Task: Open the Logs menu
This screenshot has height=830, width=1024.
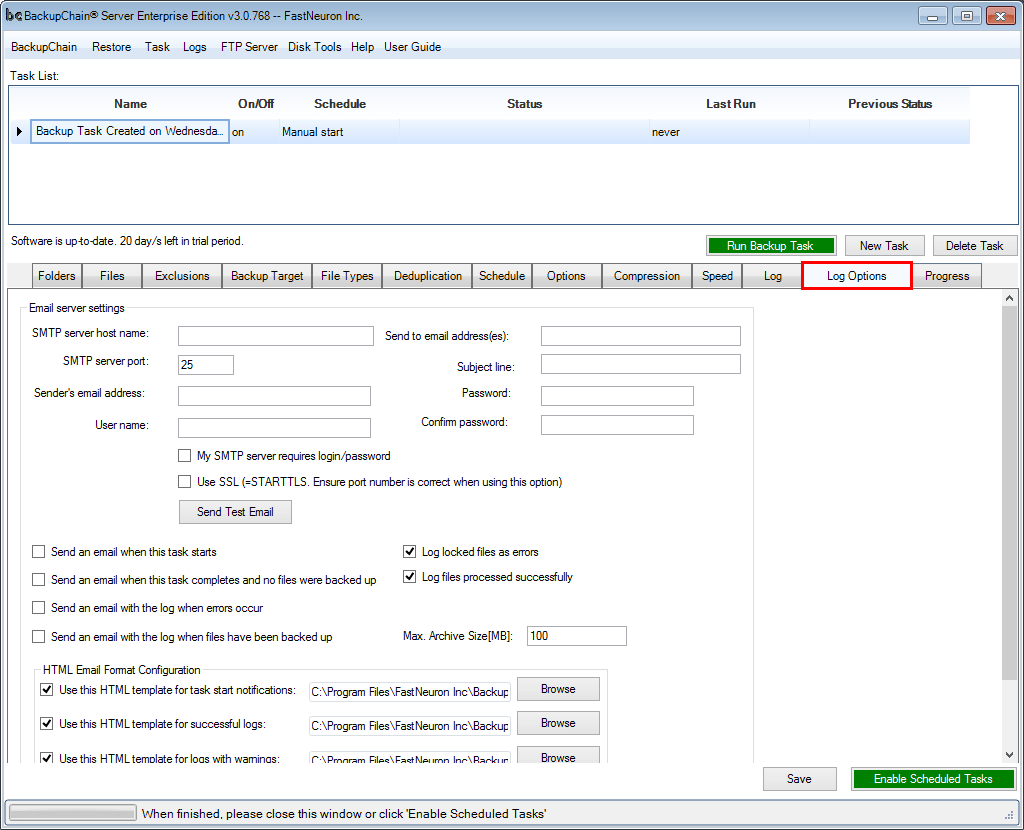Action: coord(195,47)
